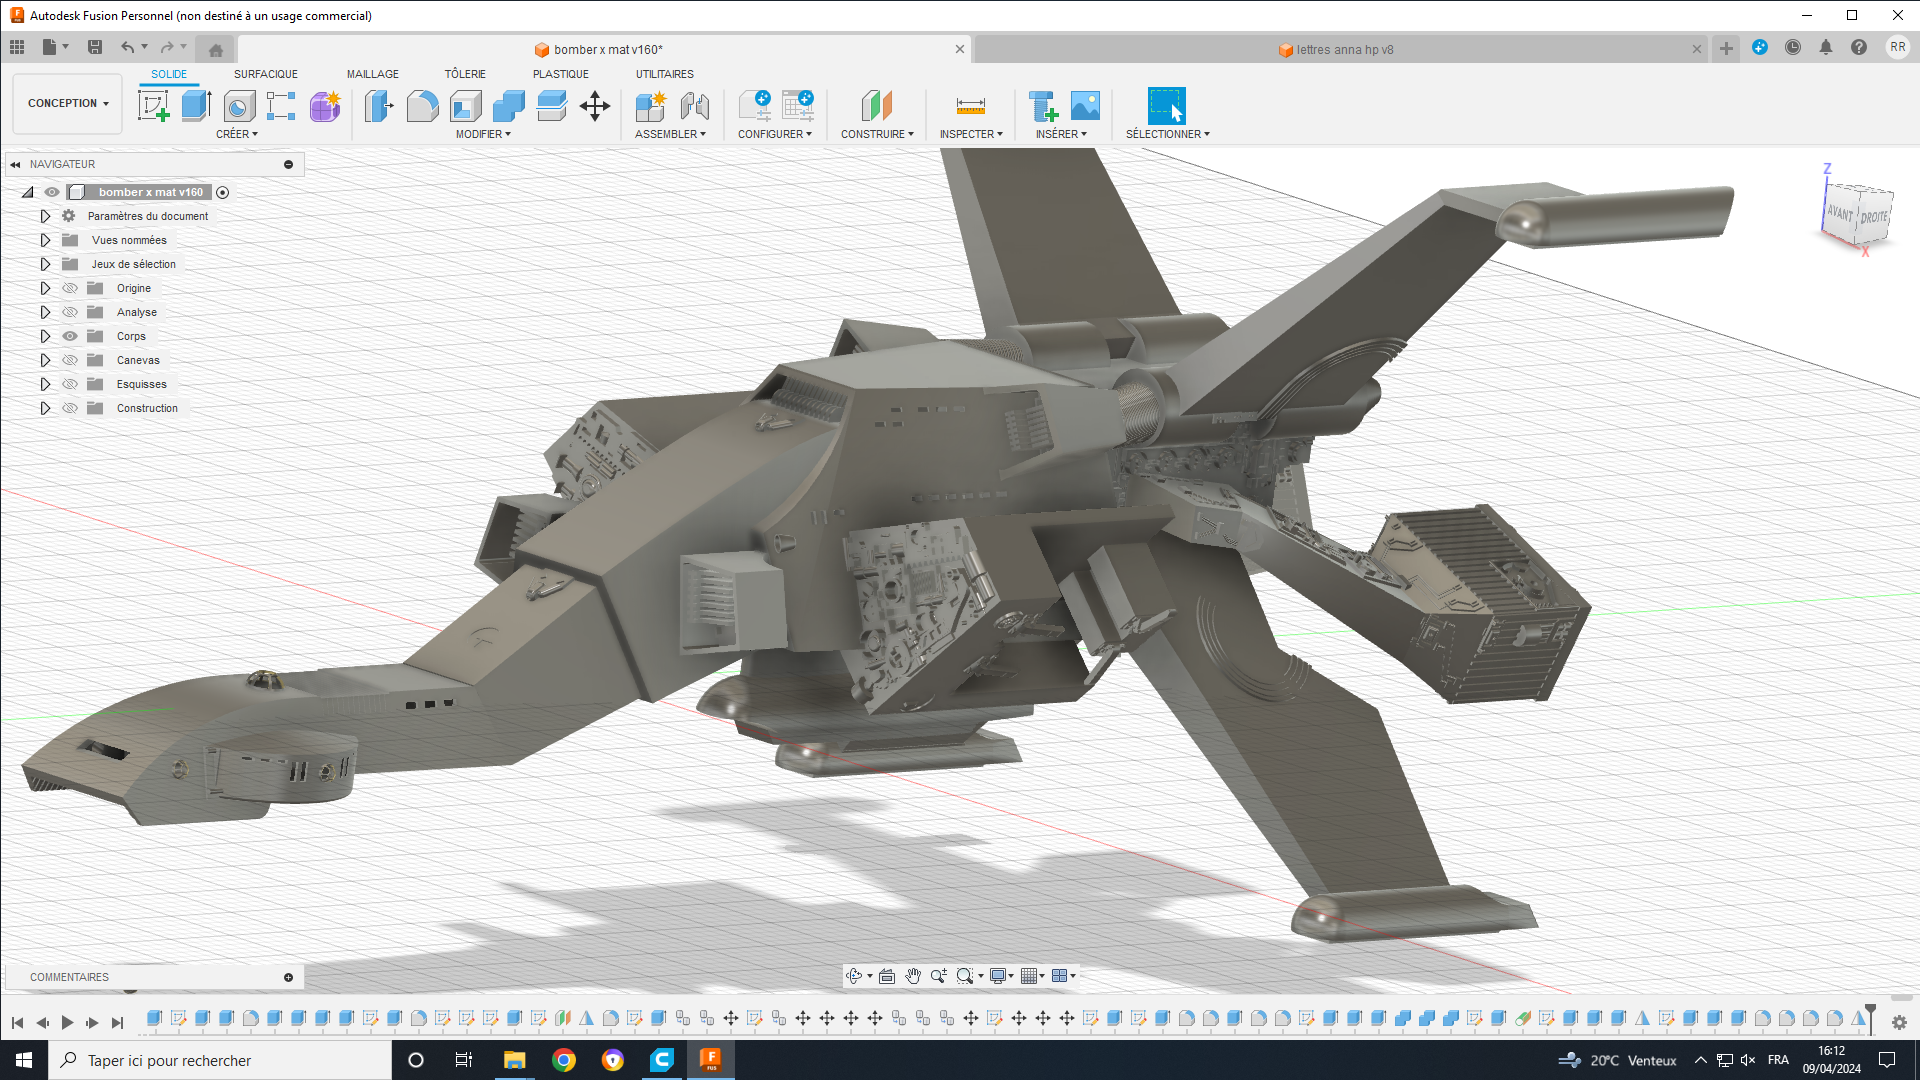Open the CONCEPTION workspace dropdown

tap(68, 103)
